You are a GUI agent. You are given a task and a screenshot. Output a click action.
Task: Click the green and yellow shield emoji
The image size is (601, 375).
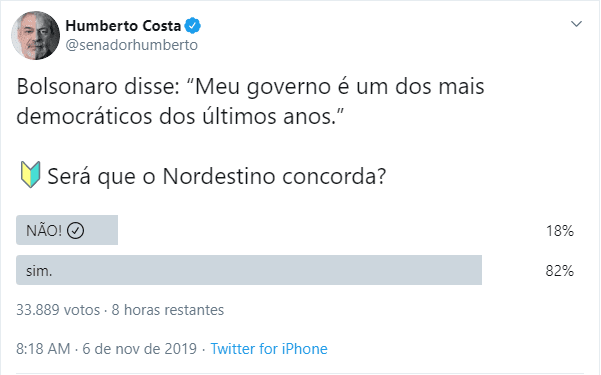tap(30, 174)
